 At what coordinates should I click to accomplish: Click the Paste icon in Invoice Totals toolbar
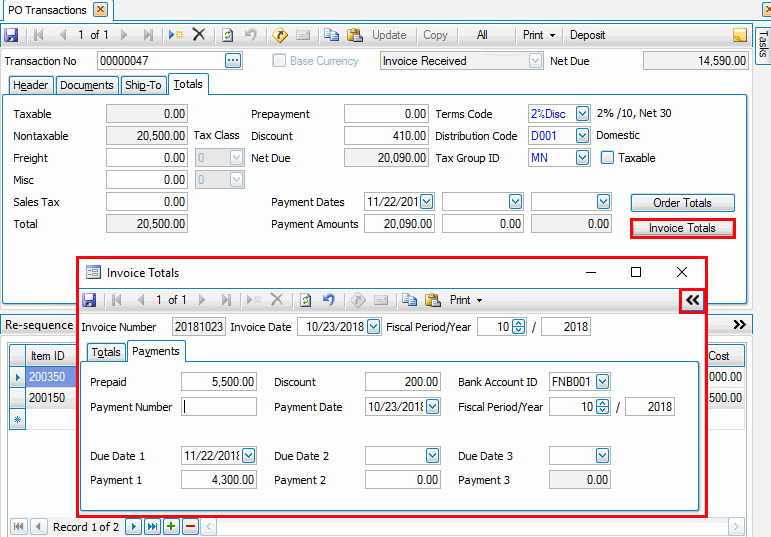(433, 300)
